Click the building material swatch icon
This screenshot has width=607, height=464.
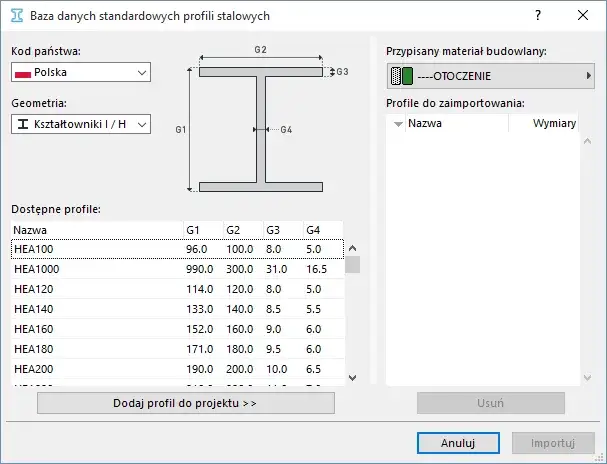[401, 76]
